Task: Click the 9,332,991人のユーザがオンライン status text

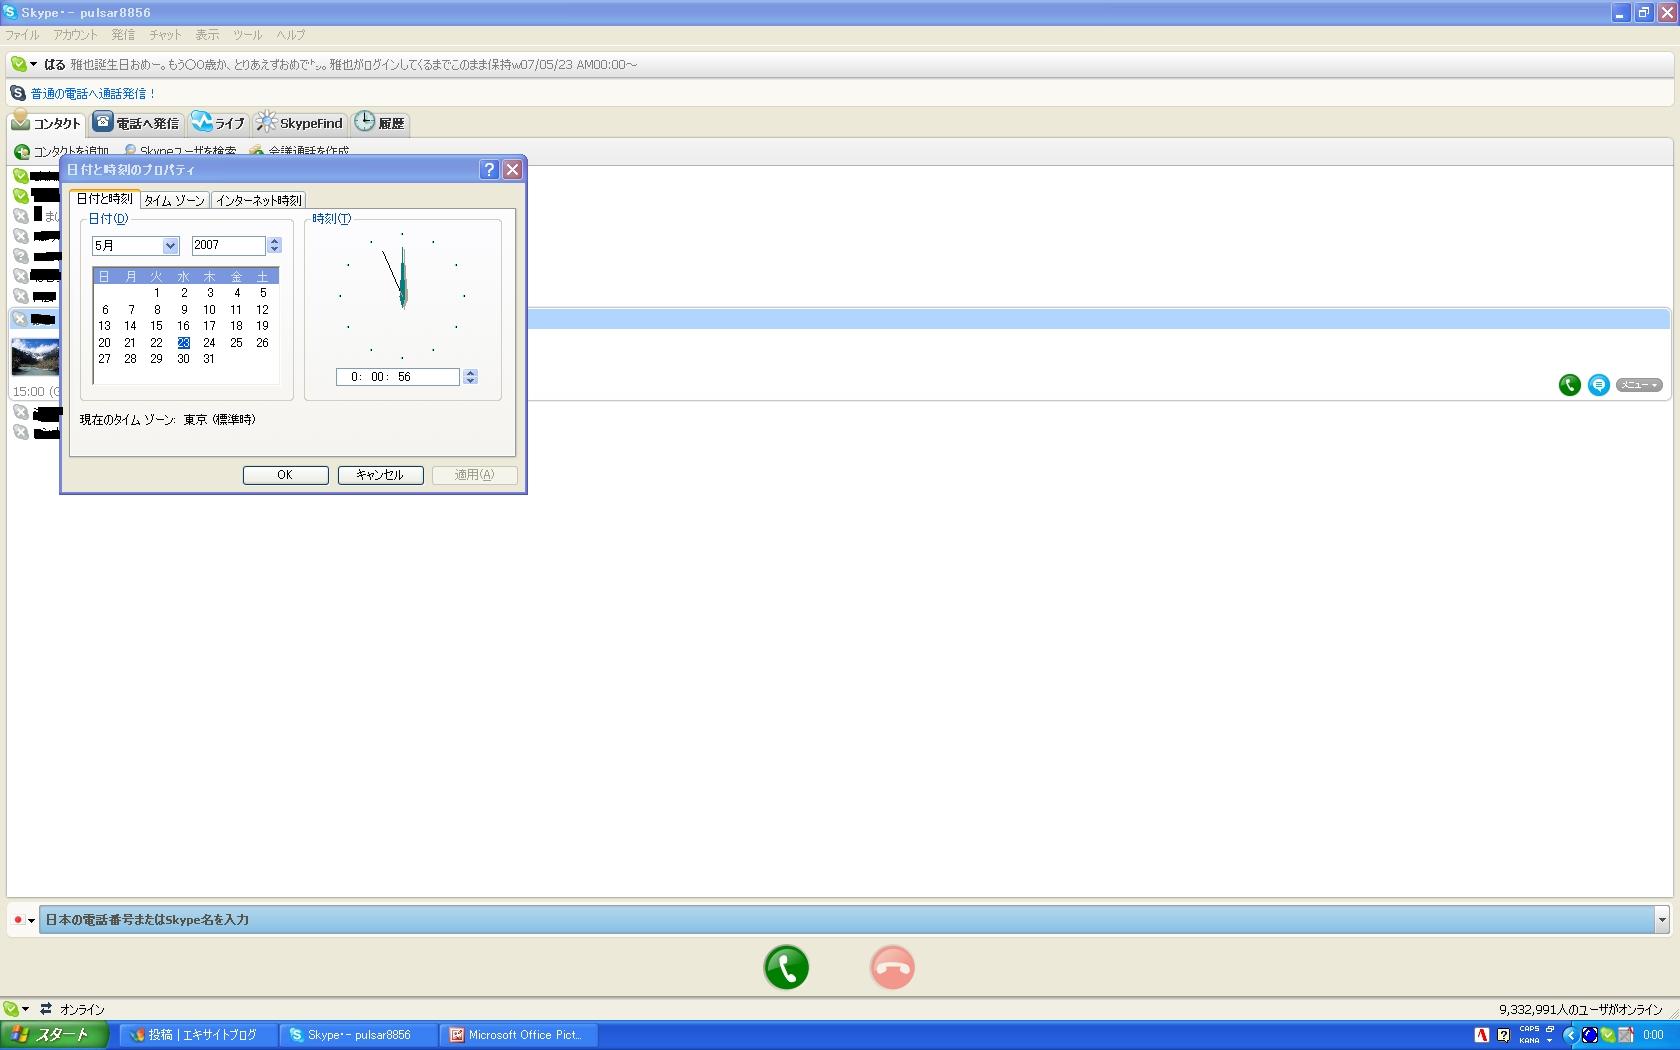Action: [x=1581, y=1010]
